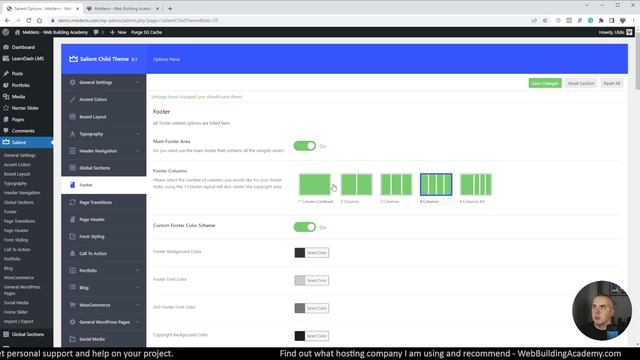Screen dimensions: 640x360
Task: Click the Global Sections icon in options panel
Action: click(x=72, y=168)
